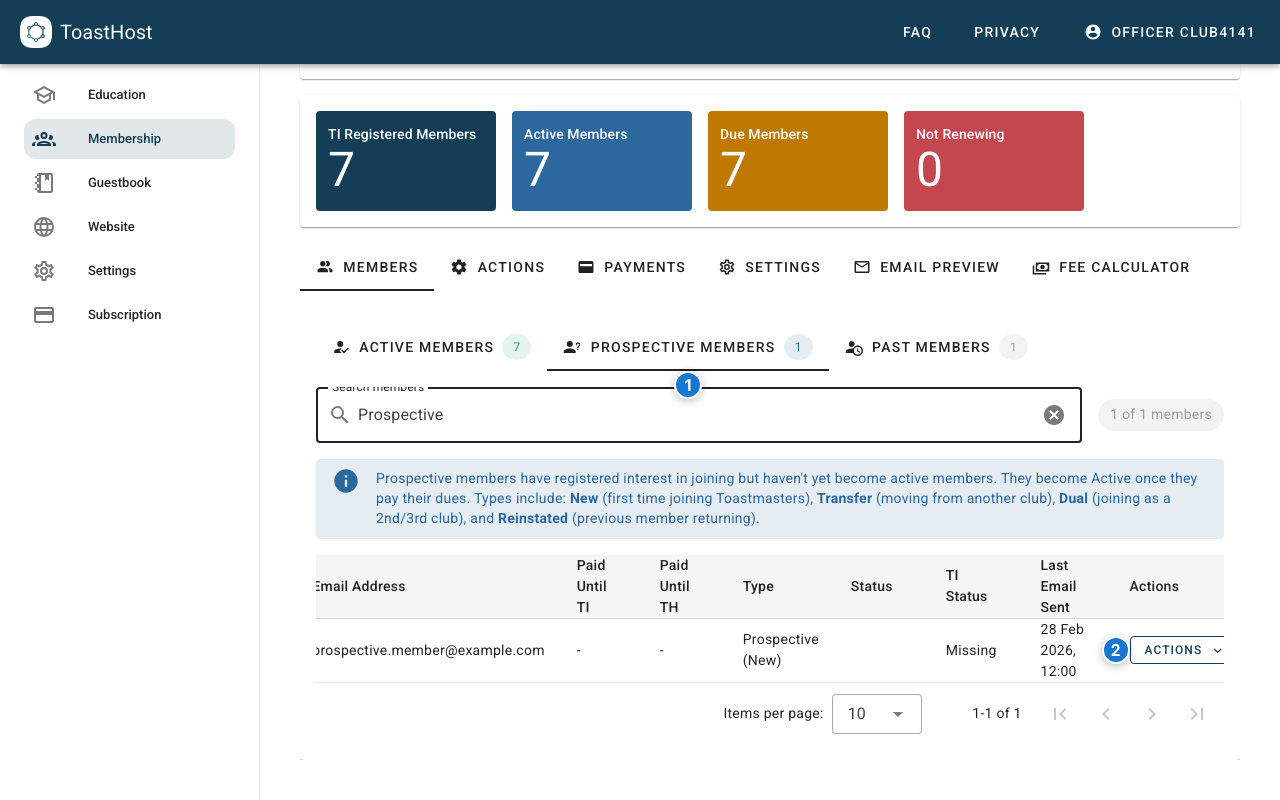
Task: Select the Active Members tab
Action: [425, 347]
